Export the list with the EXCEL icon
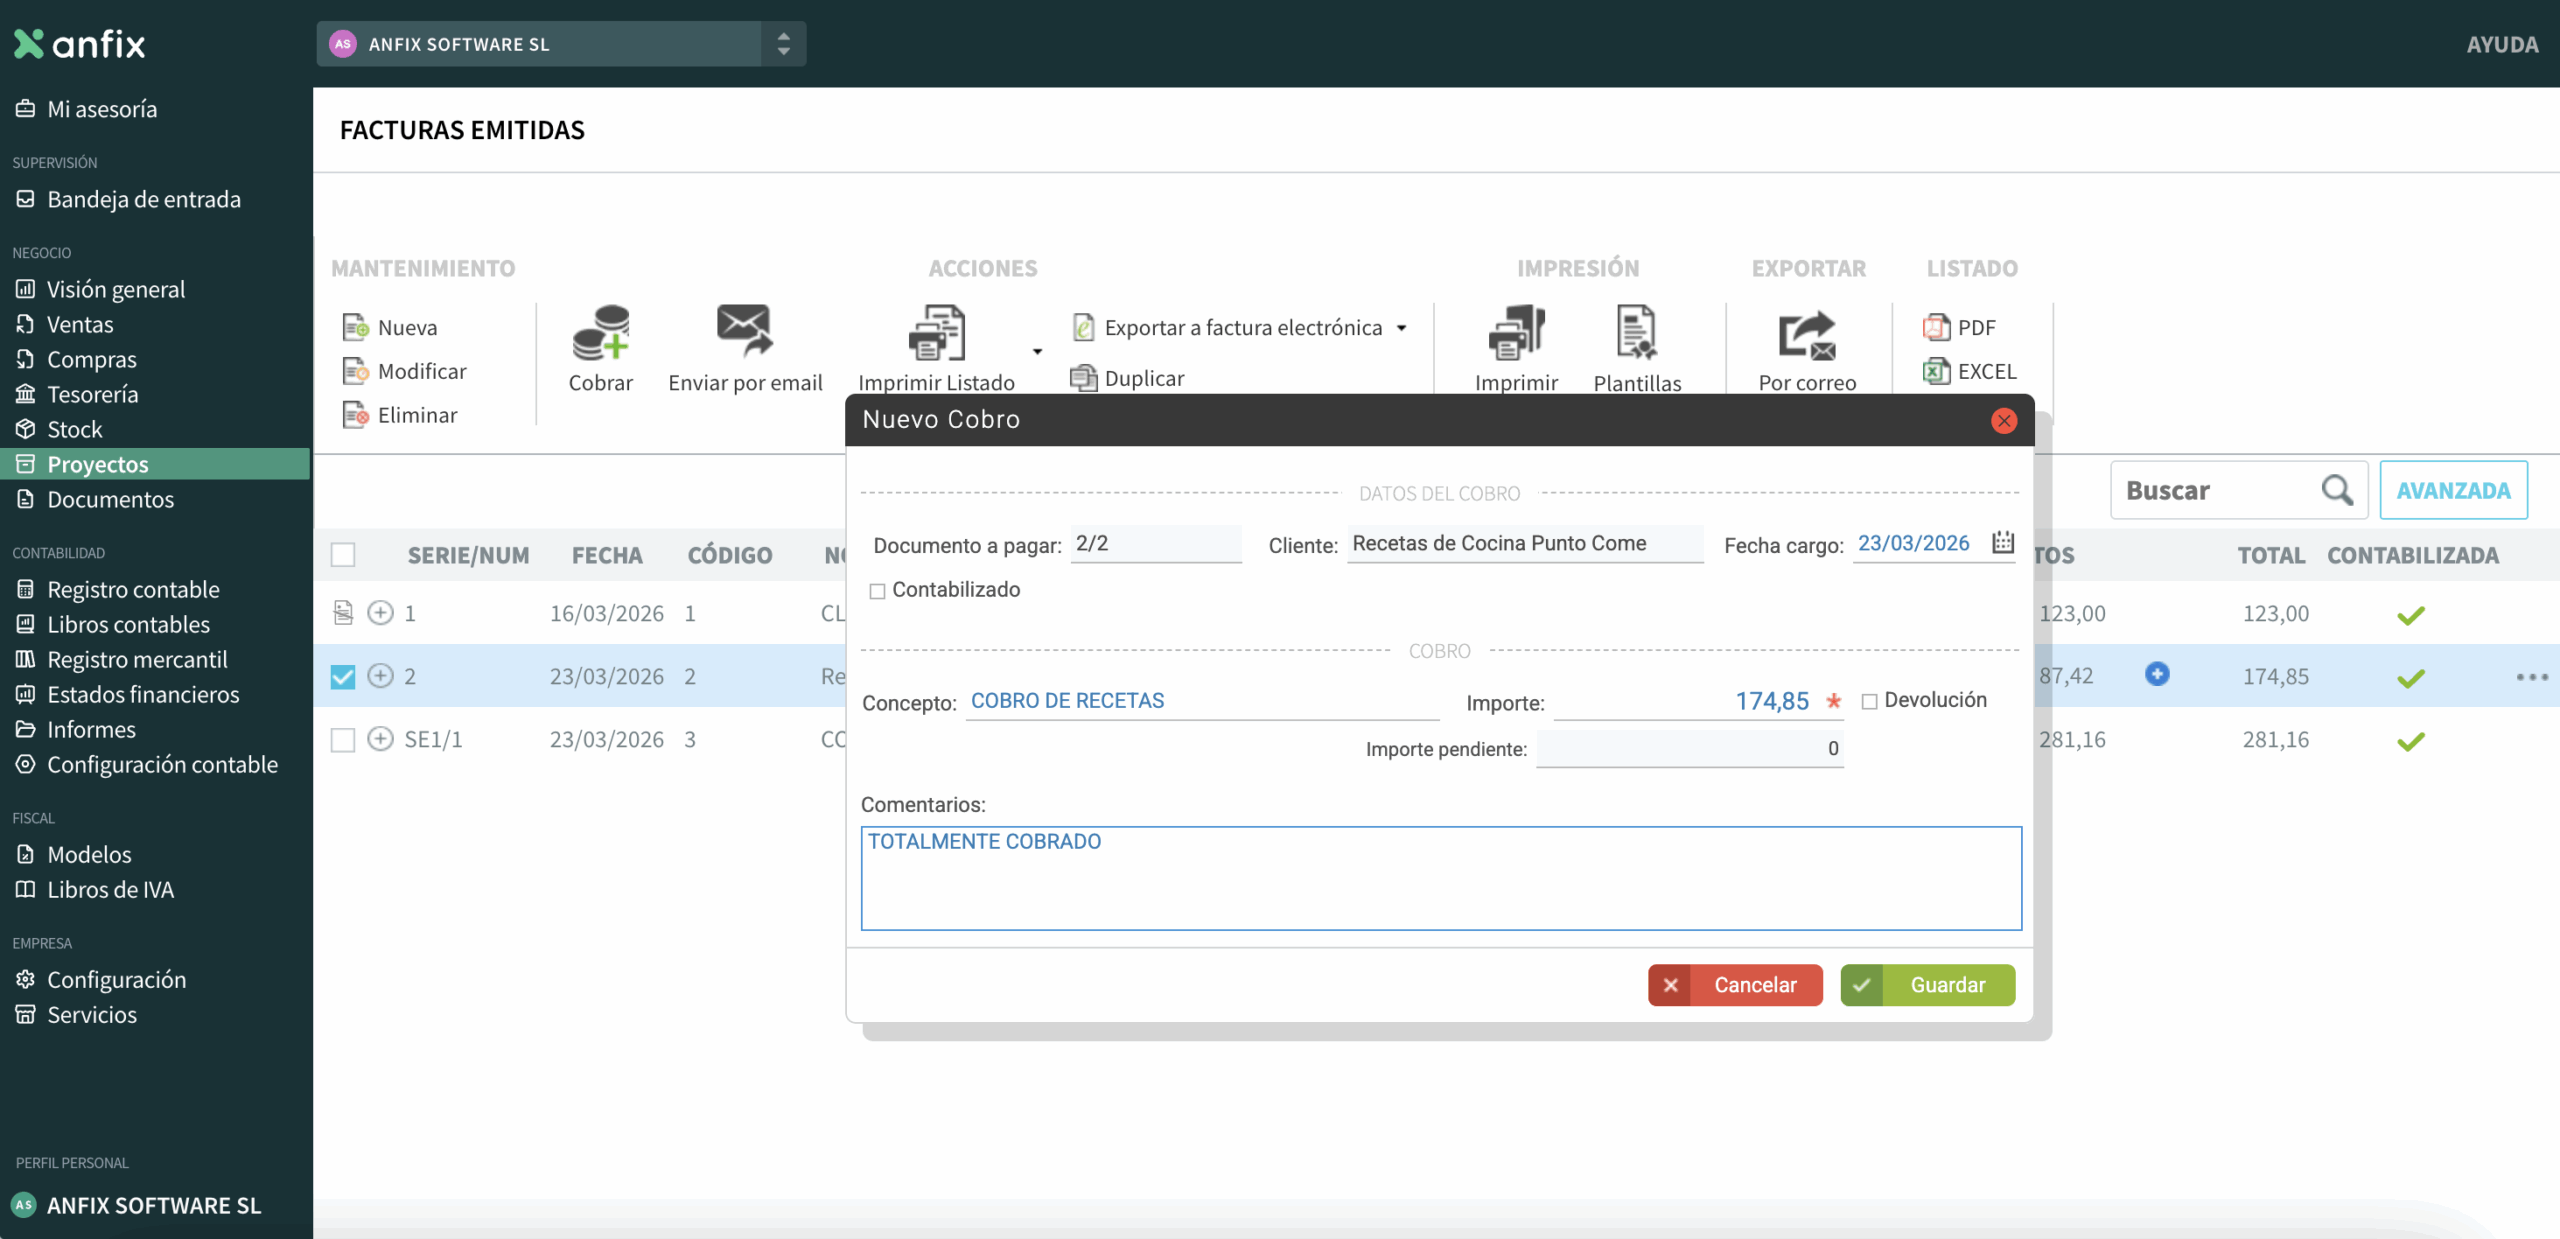The width and height of the screenshot is (2560, 1239). point(1936,371)
